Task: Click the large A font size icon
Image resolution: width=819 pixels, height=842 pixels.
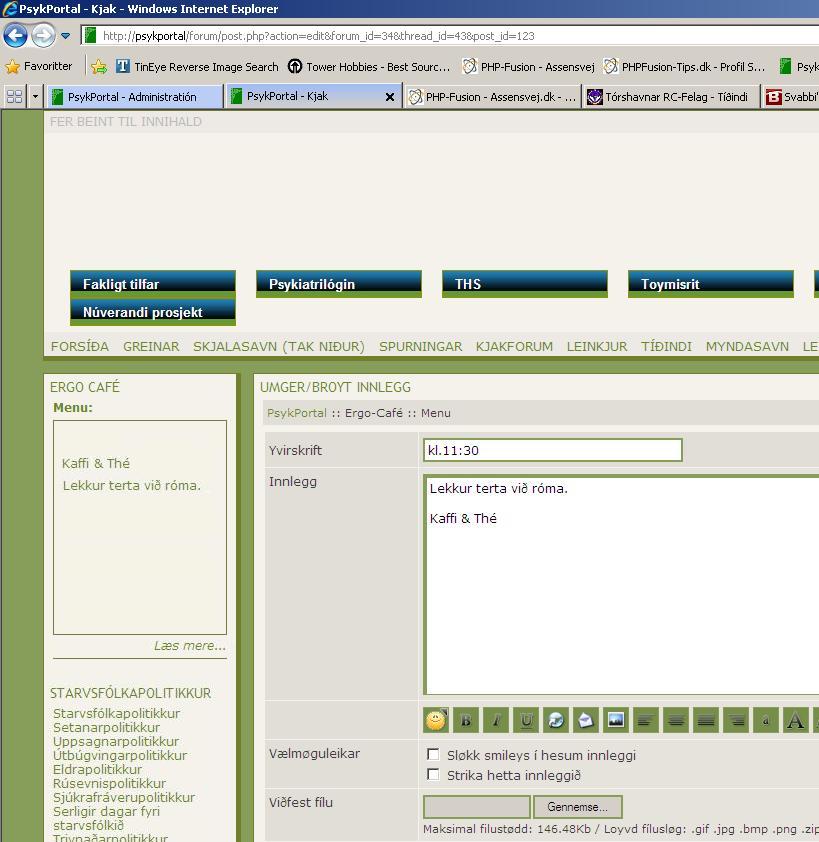Action: [x=795, y=720]
